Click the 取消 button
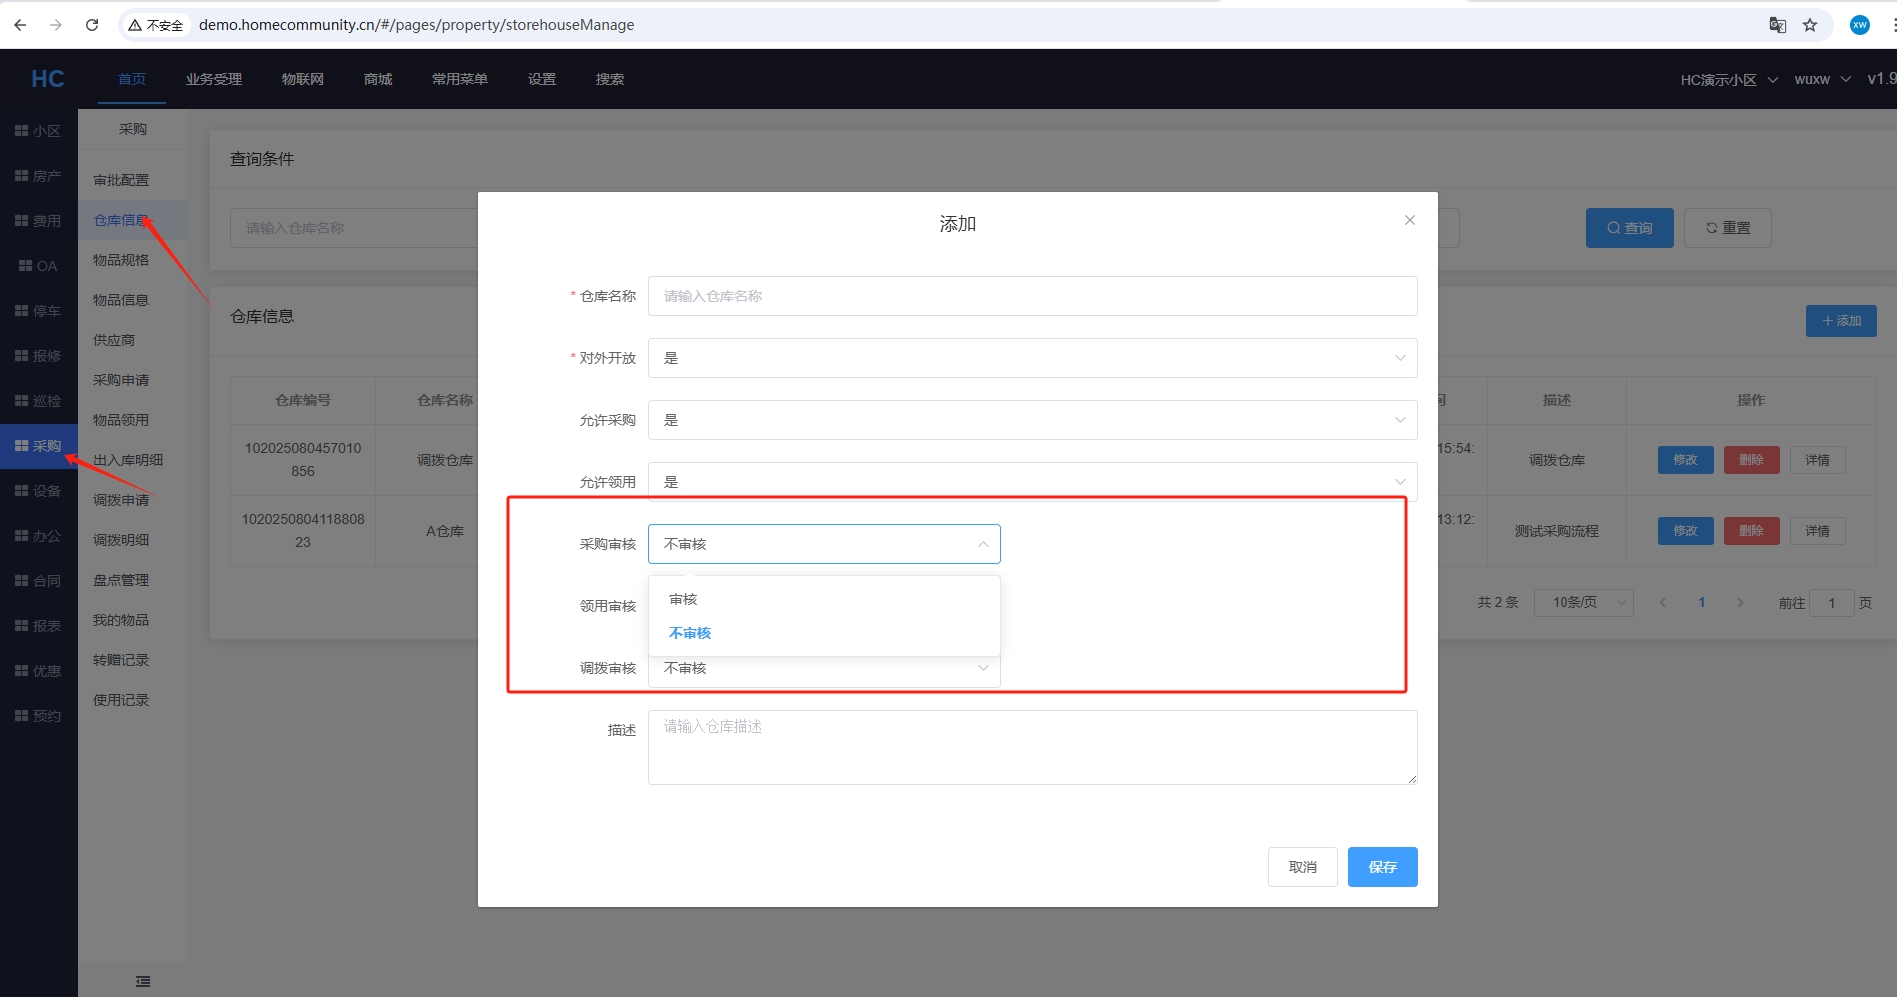 pyautogui.click(x=1302, y=867)
